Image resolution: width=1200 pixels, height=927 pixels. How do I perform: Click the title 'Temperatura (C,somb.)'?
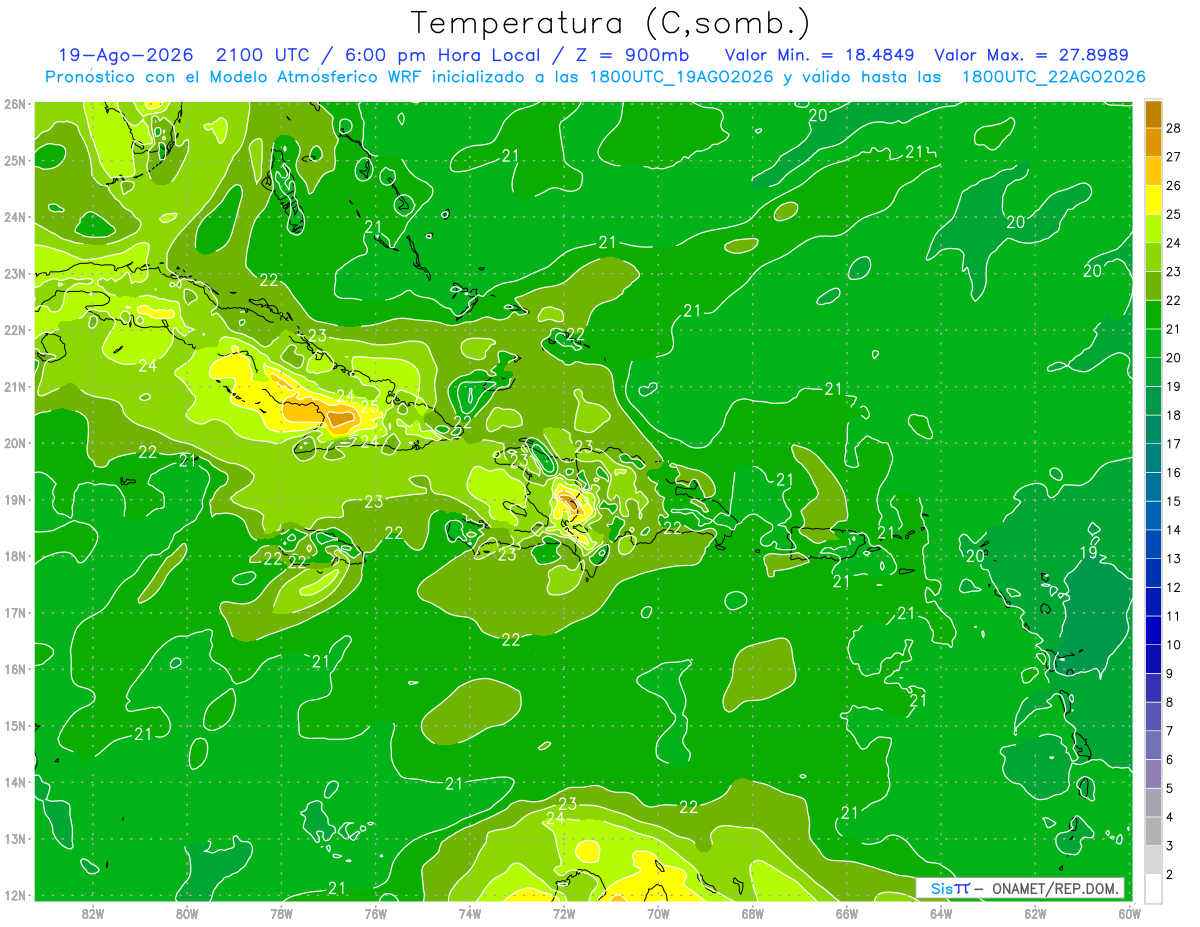[x=611, y=23]
